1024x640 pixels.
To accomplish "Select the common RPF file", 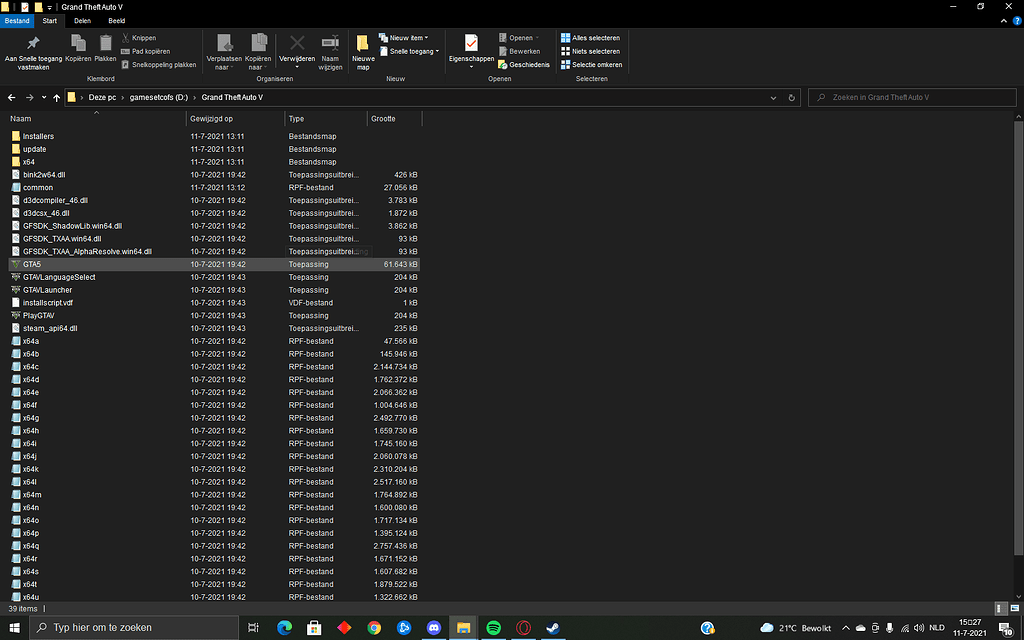I will click(x=214, y=187).
